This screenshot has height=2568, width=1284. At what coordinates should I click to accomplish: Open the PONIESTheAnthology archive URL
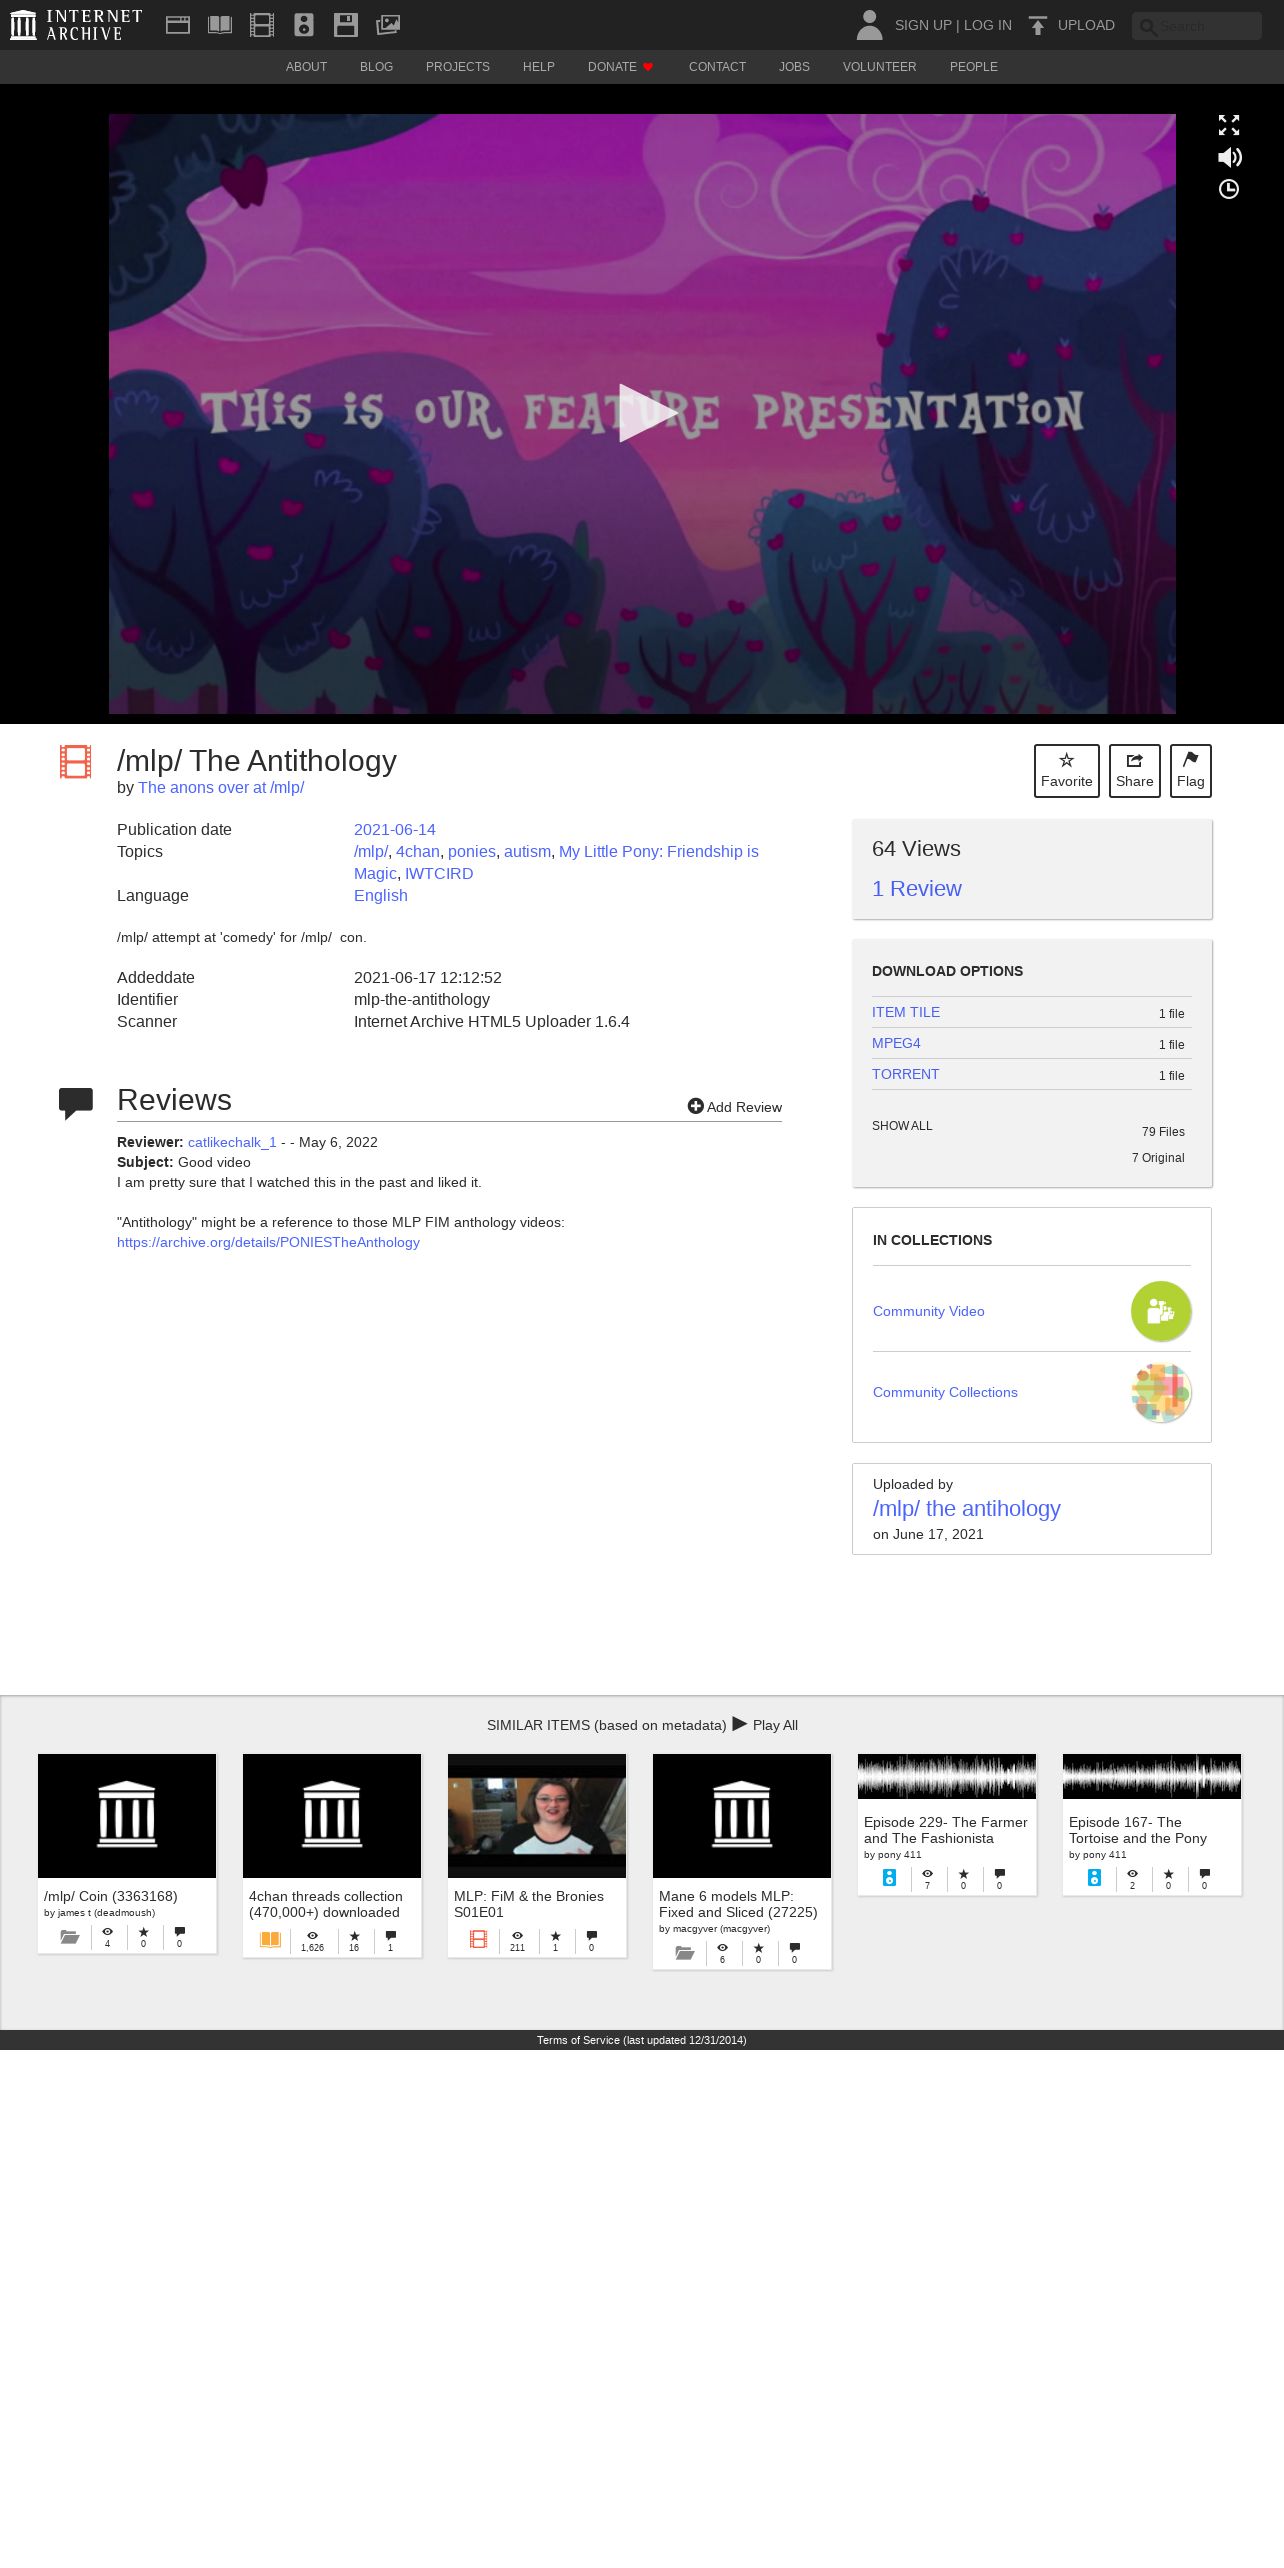coord(268,1242)
